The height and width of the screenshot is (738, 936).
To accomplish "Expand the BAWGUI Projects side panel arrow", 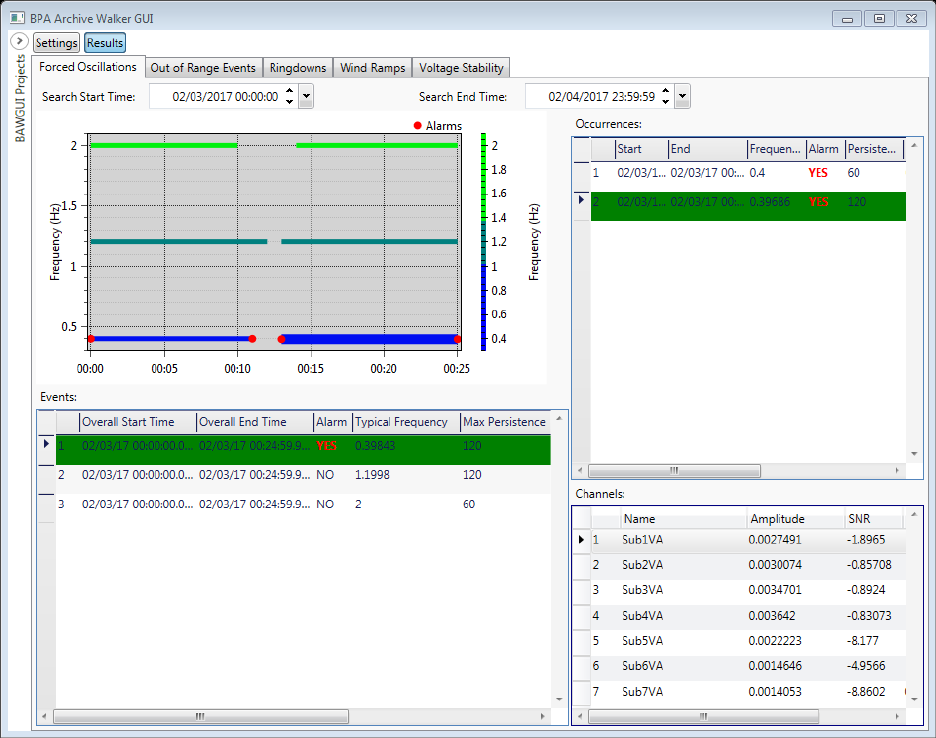I will (x=19, y=41).
